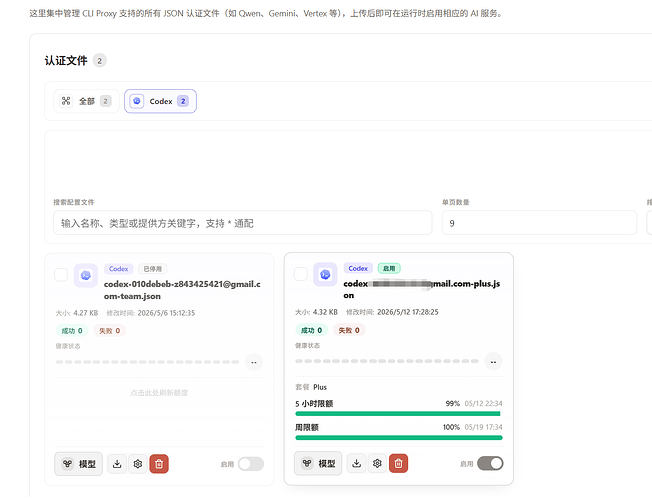The image size is (652, 500).
Task: Click 成功 0 badge on com-plus.json card
Action: pyautogui.click(x=311, y=330)
